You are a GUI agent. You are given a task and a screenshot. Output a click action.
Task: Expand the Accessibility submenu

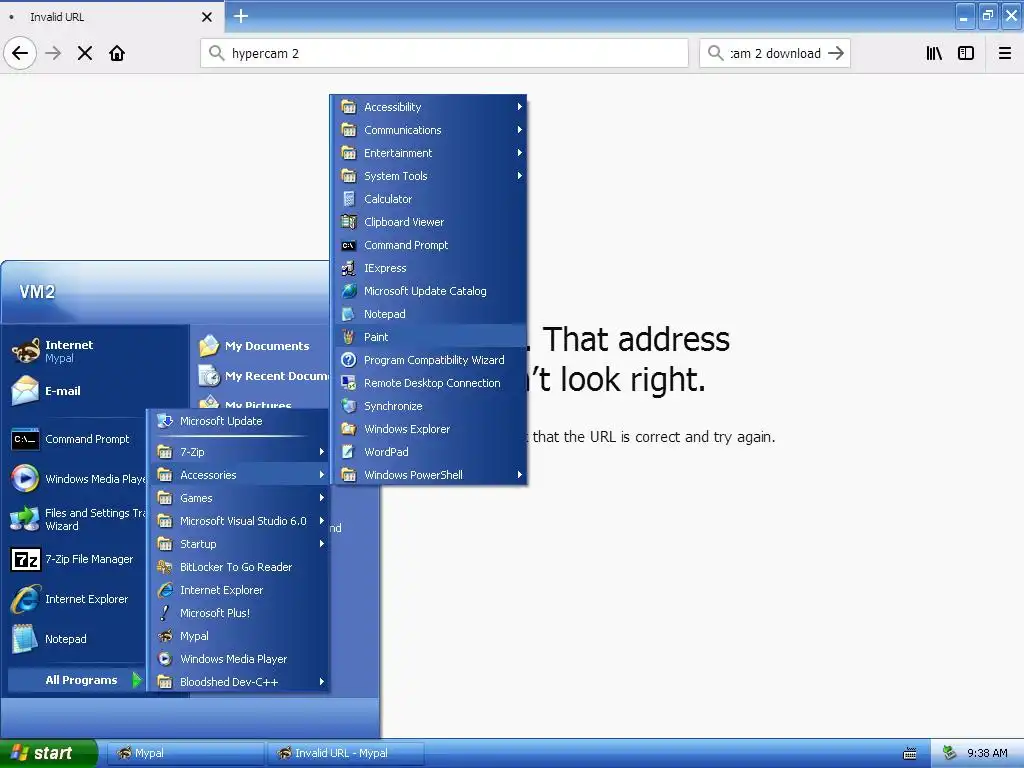[x=429, y=107]
